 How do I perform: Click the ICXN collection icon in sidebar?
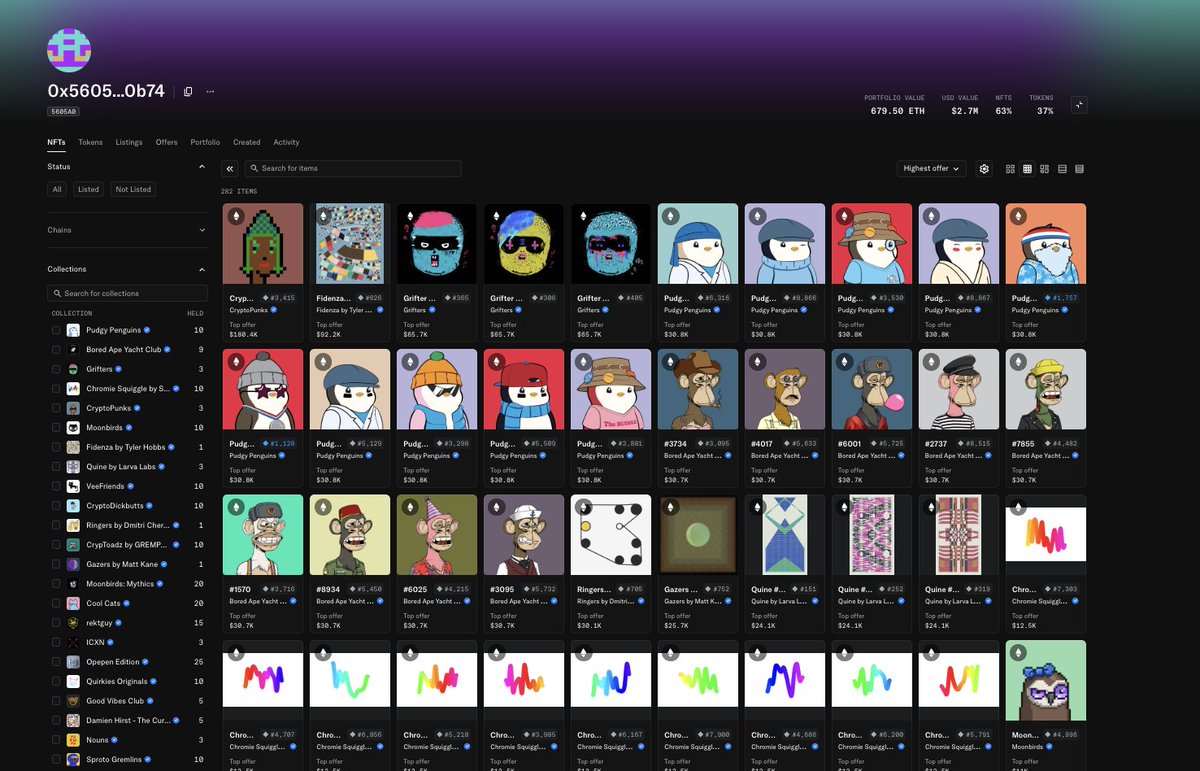73,642
